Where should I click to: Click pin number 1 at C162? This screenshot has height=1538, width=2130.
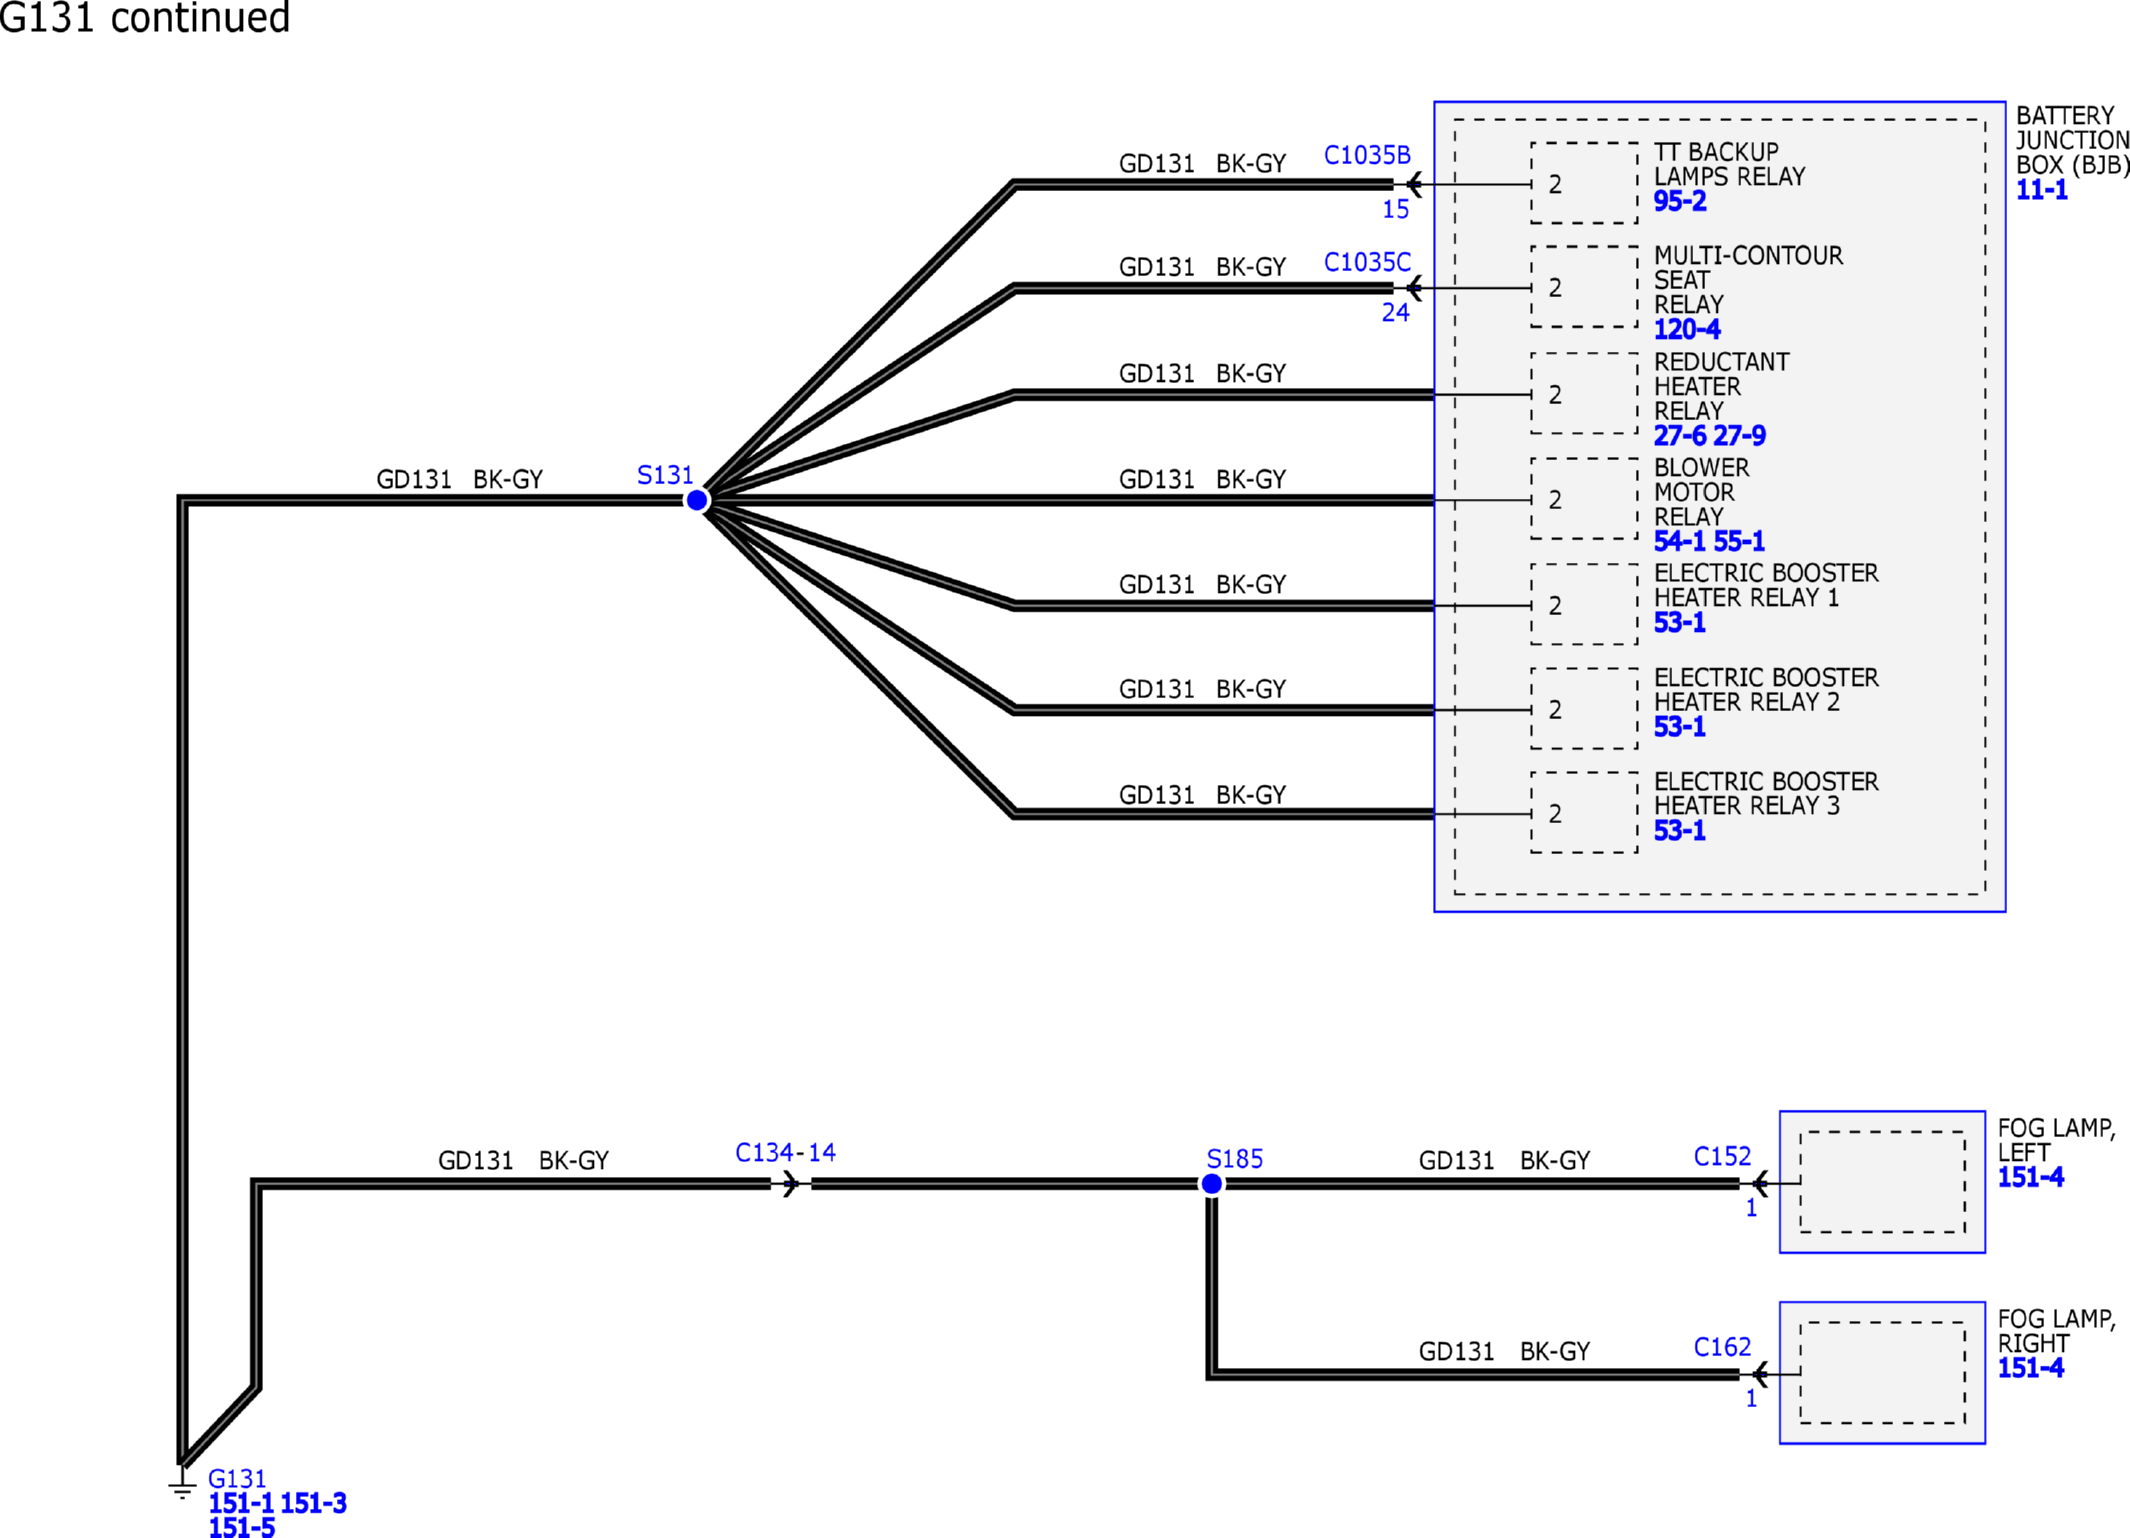coord(1751,1399)
